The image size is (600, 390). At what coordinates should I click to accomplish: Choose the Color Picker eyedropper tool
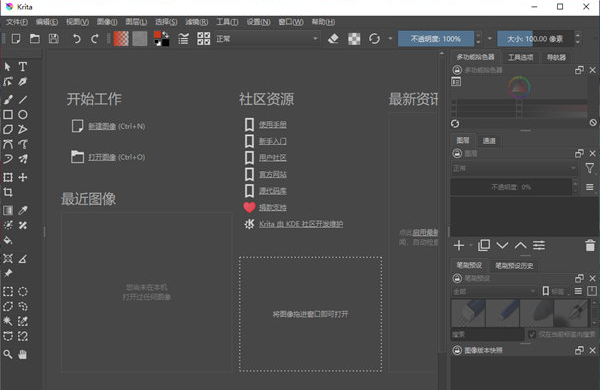click(x=23, y=210)
